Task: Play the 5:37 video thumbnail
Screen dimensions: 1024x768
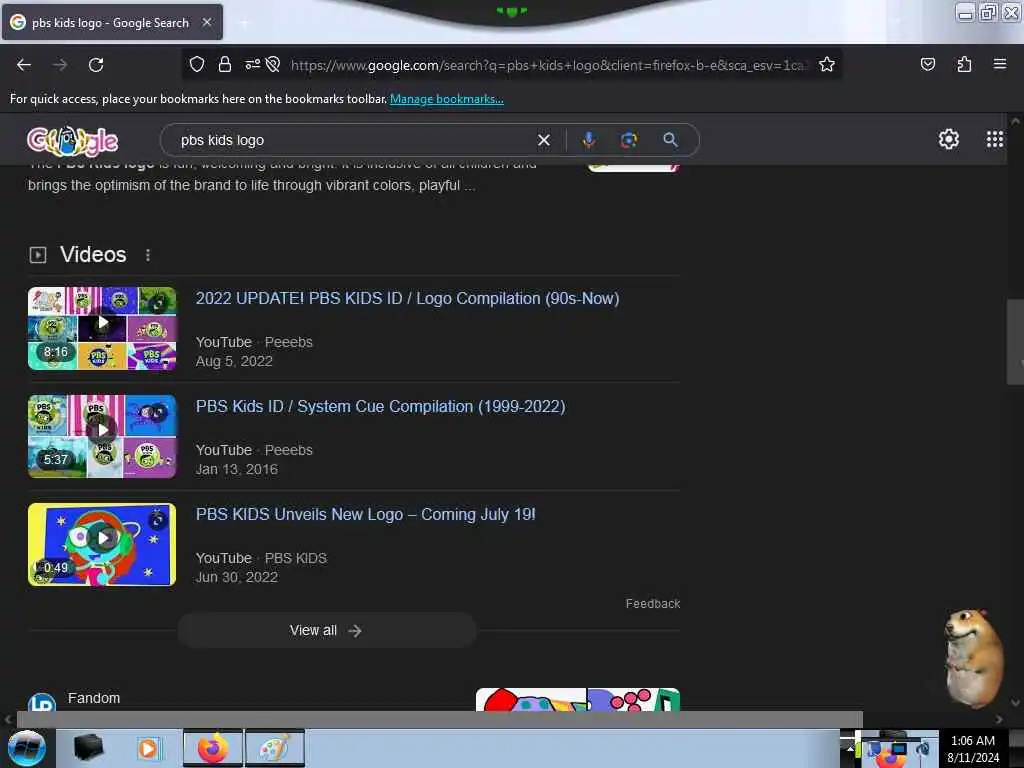Action: (102, 436)
